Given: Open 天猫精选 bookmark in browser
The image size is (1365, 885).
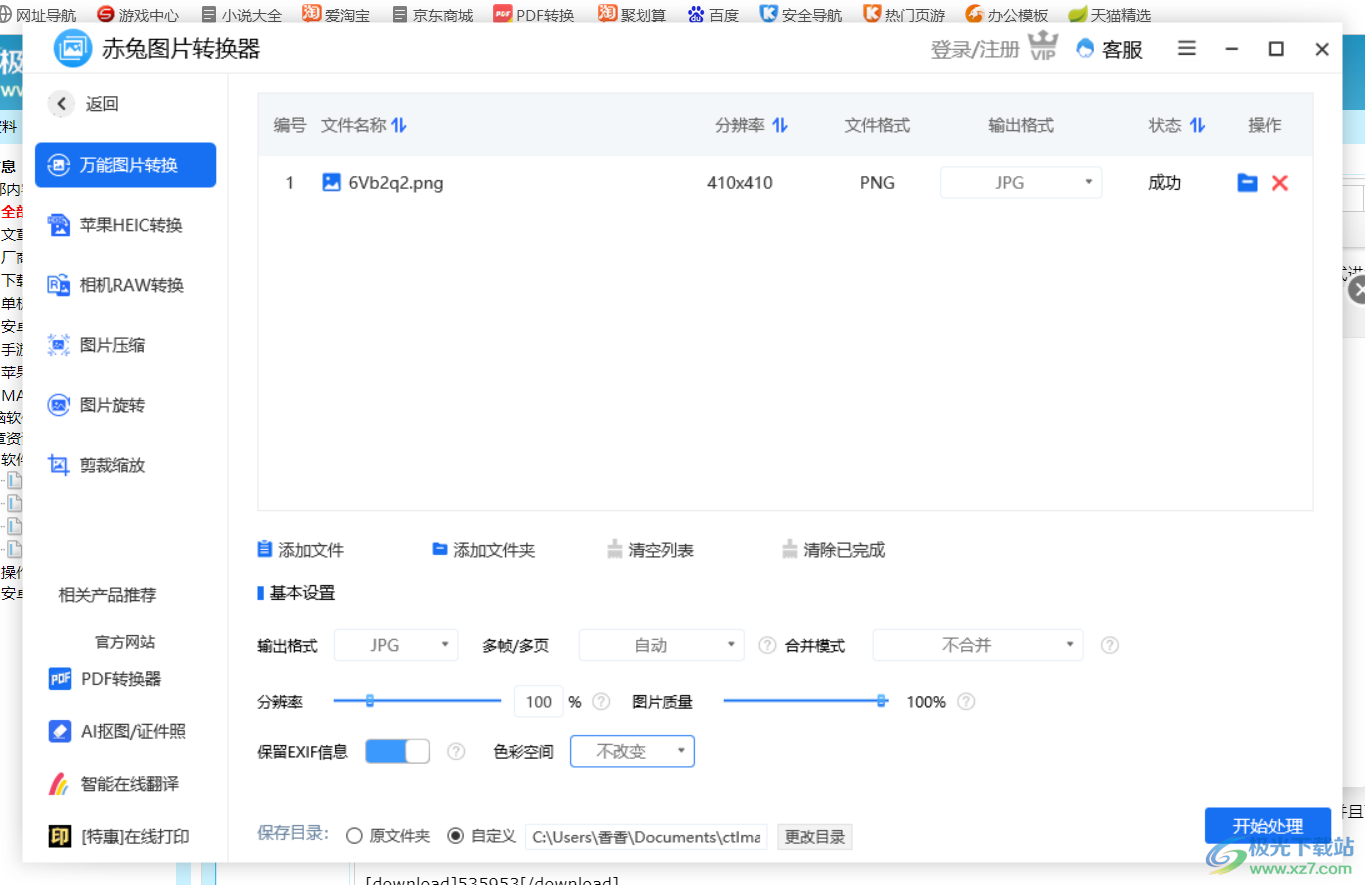Looking at the screenshot, I should pyautogui.click(x=1109, y=14).
